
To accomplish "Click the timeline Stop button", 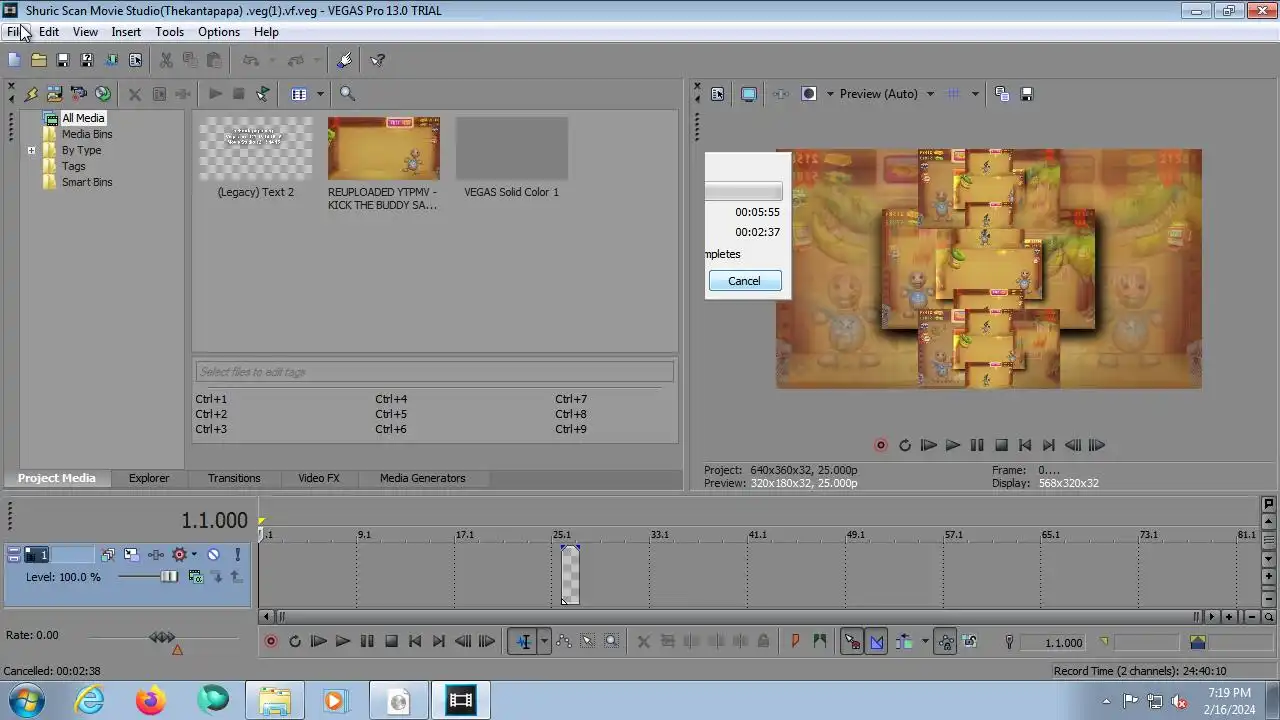I will click(391, 642).
